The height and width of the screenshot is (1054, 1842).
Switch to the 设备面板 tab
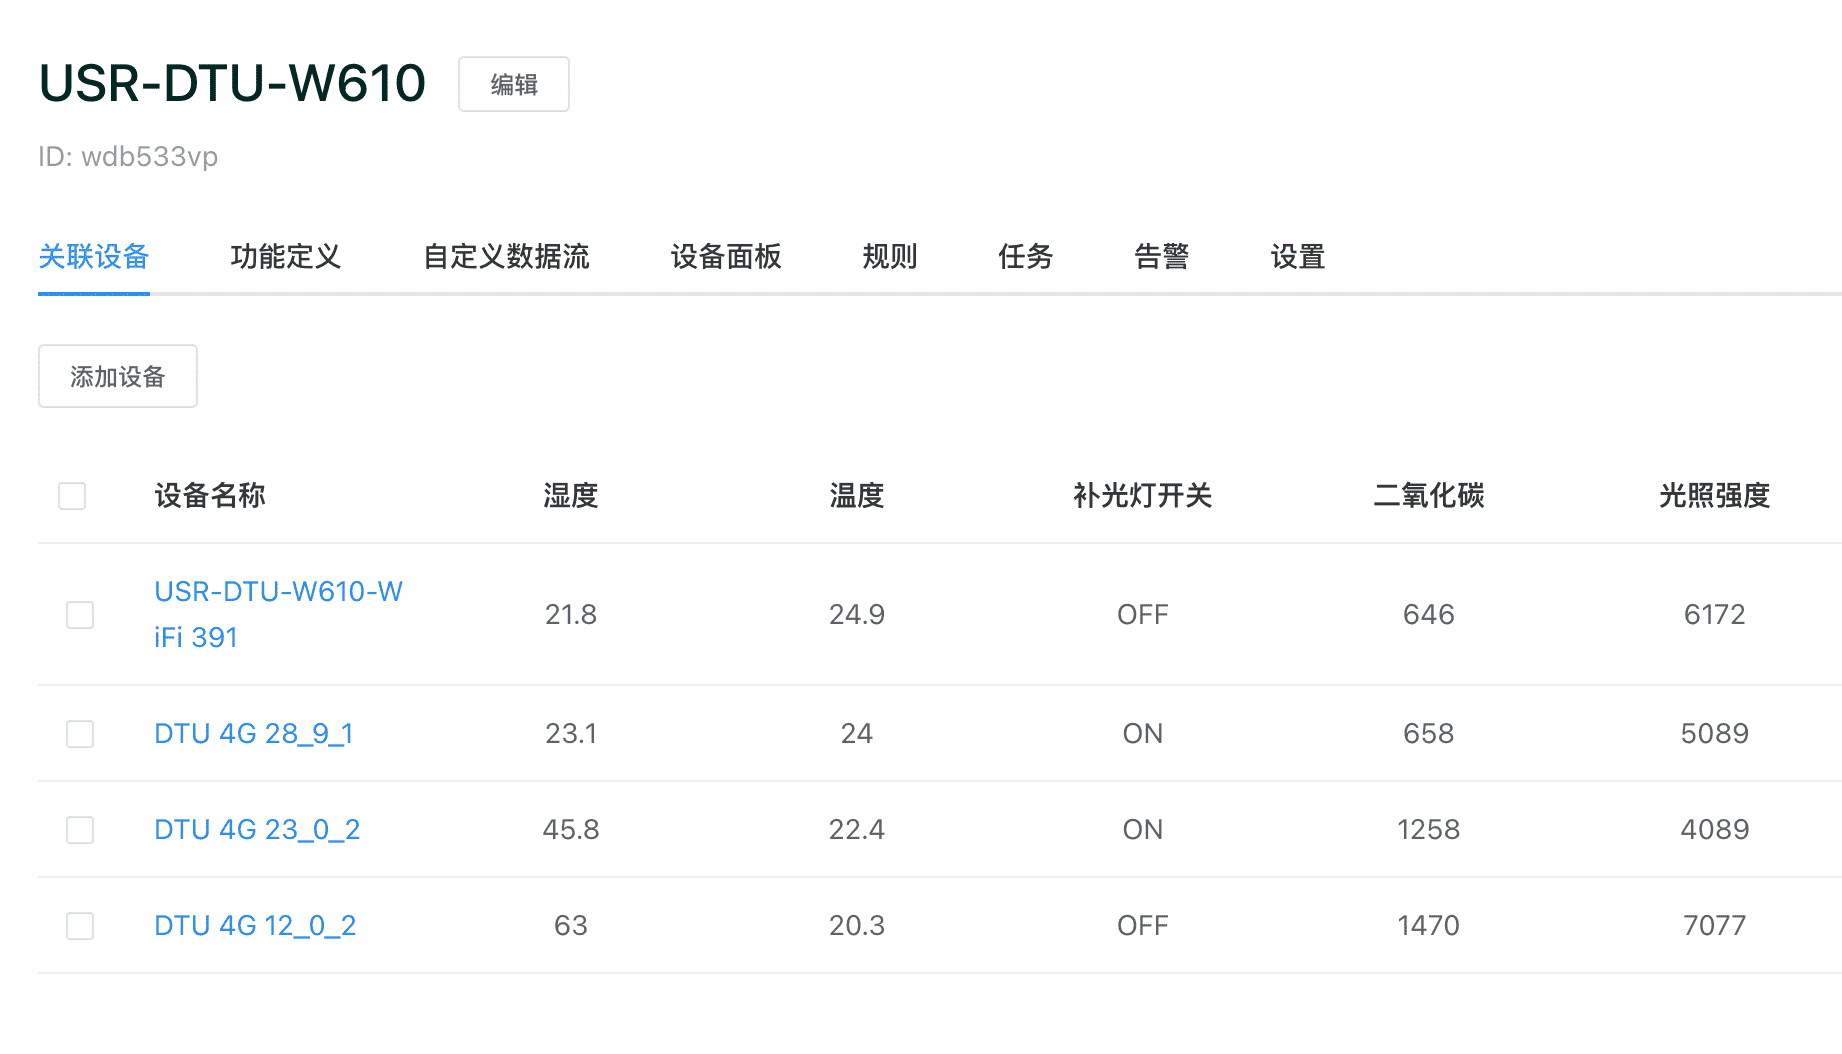click(x=725, y=257)
